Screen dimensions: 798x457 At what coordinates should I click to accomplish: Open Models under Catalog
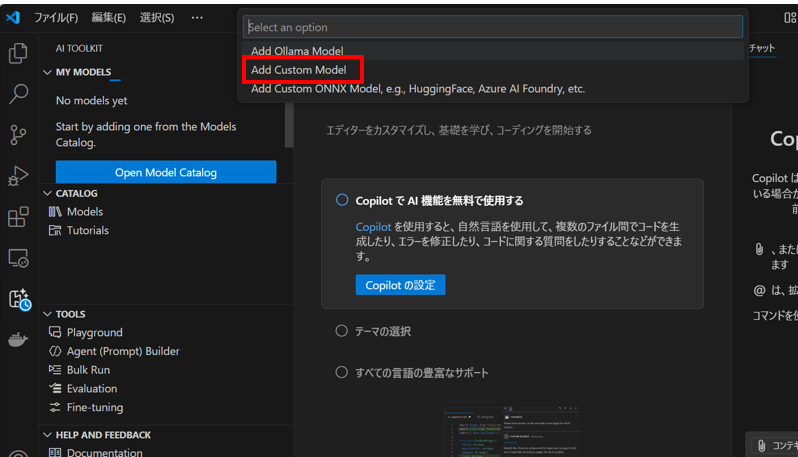coord(84,211)
